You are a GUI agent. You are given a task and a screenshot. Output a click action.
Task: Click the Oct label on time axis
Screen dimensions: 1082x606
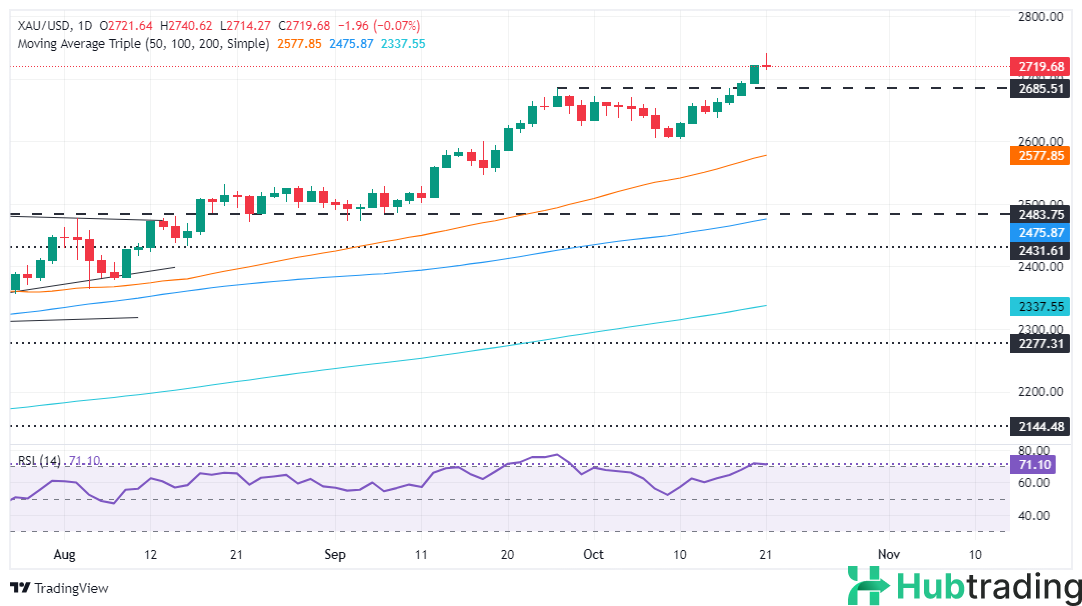click(594, 554)
